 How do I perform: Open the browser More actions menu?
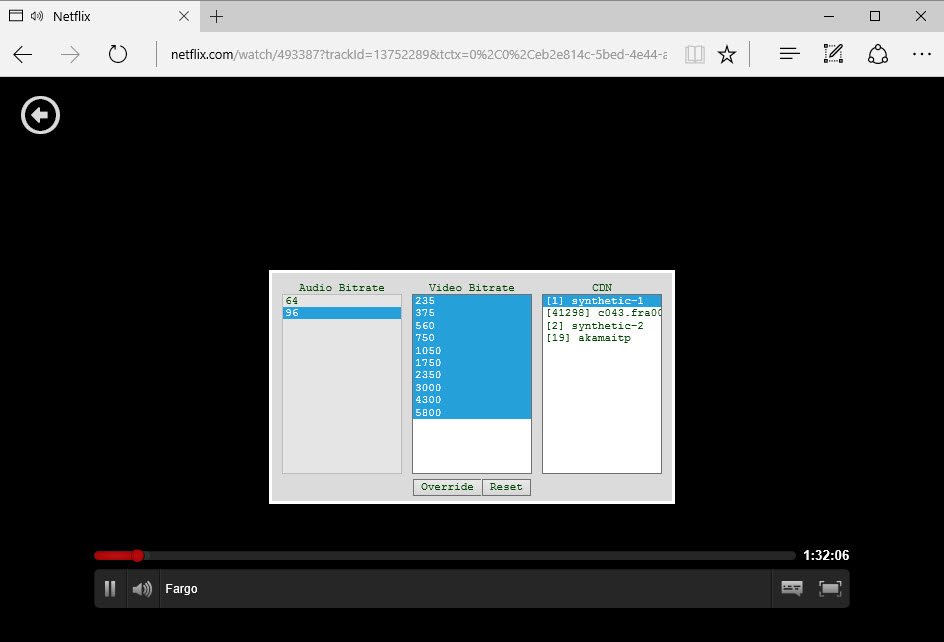click(920, 54)
